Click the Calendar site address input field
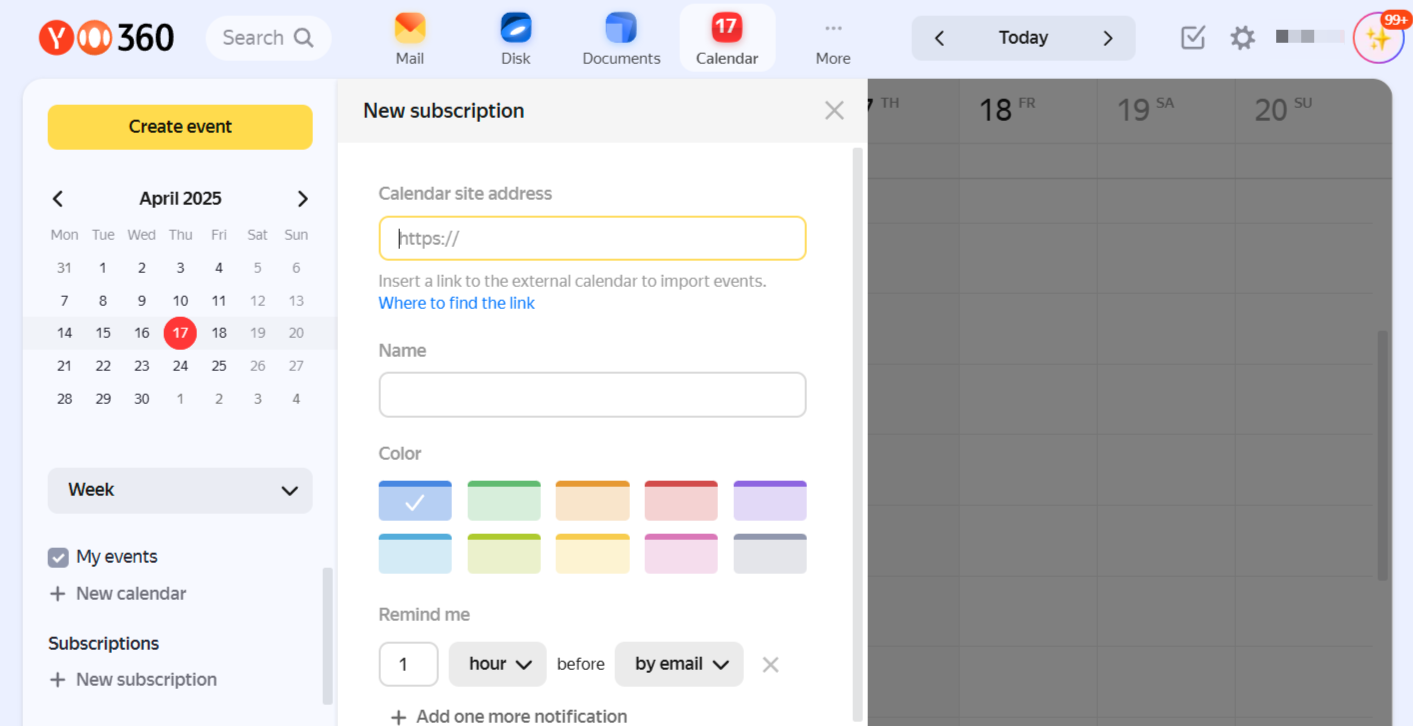This screenshot has width=1413, height=726. (x=592, y=239)
